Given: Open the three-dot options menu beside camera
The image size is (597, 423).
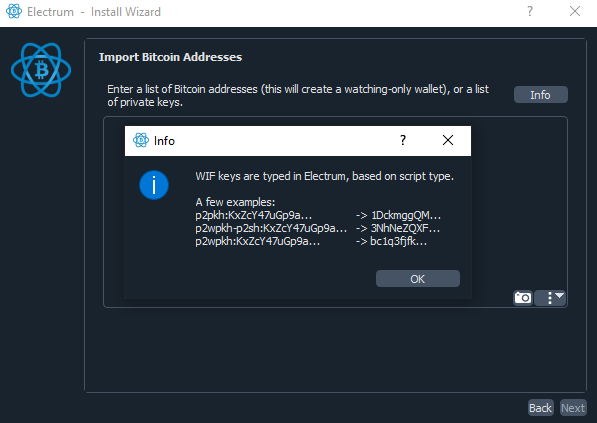Looking at the screenshot, I should tap(550, 297).
